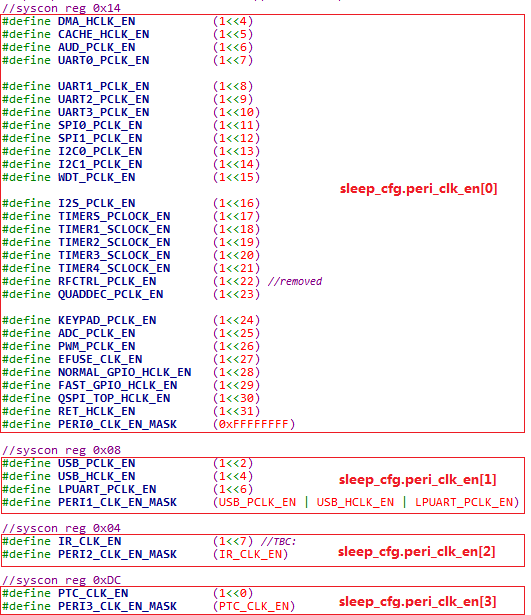This screenshot has width=531, height=615.
Task: Click the PERI1_CLK_EN_MASK macro name
Action: coord(118,502)
